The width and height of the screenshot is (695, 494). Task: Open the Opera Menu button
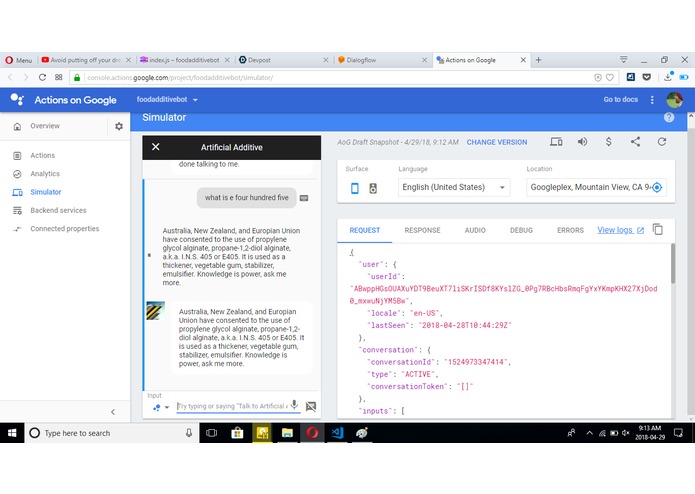18,60
